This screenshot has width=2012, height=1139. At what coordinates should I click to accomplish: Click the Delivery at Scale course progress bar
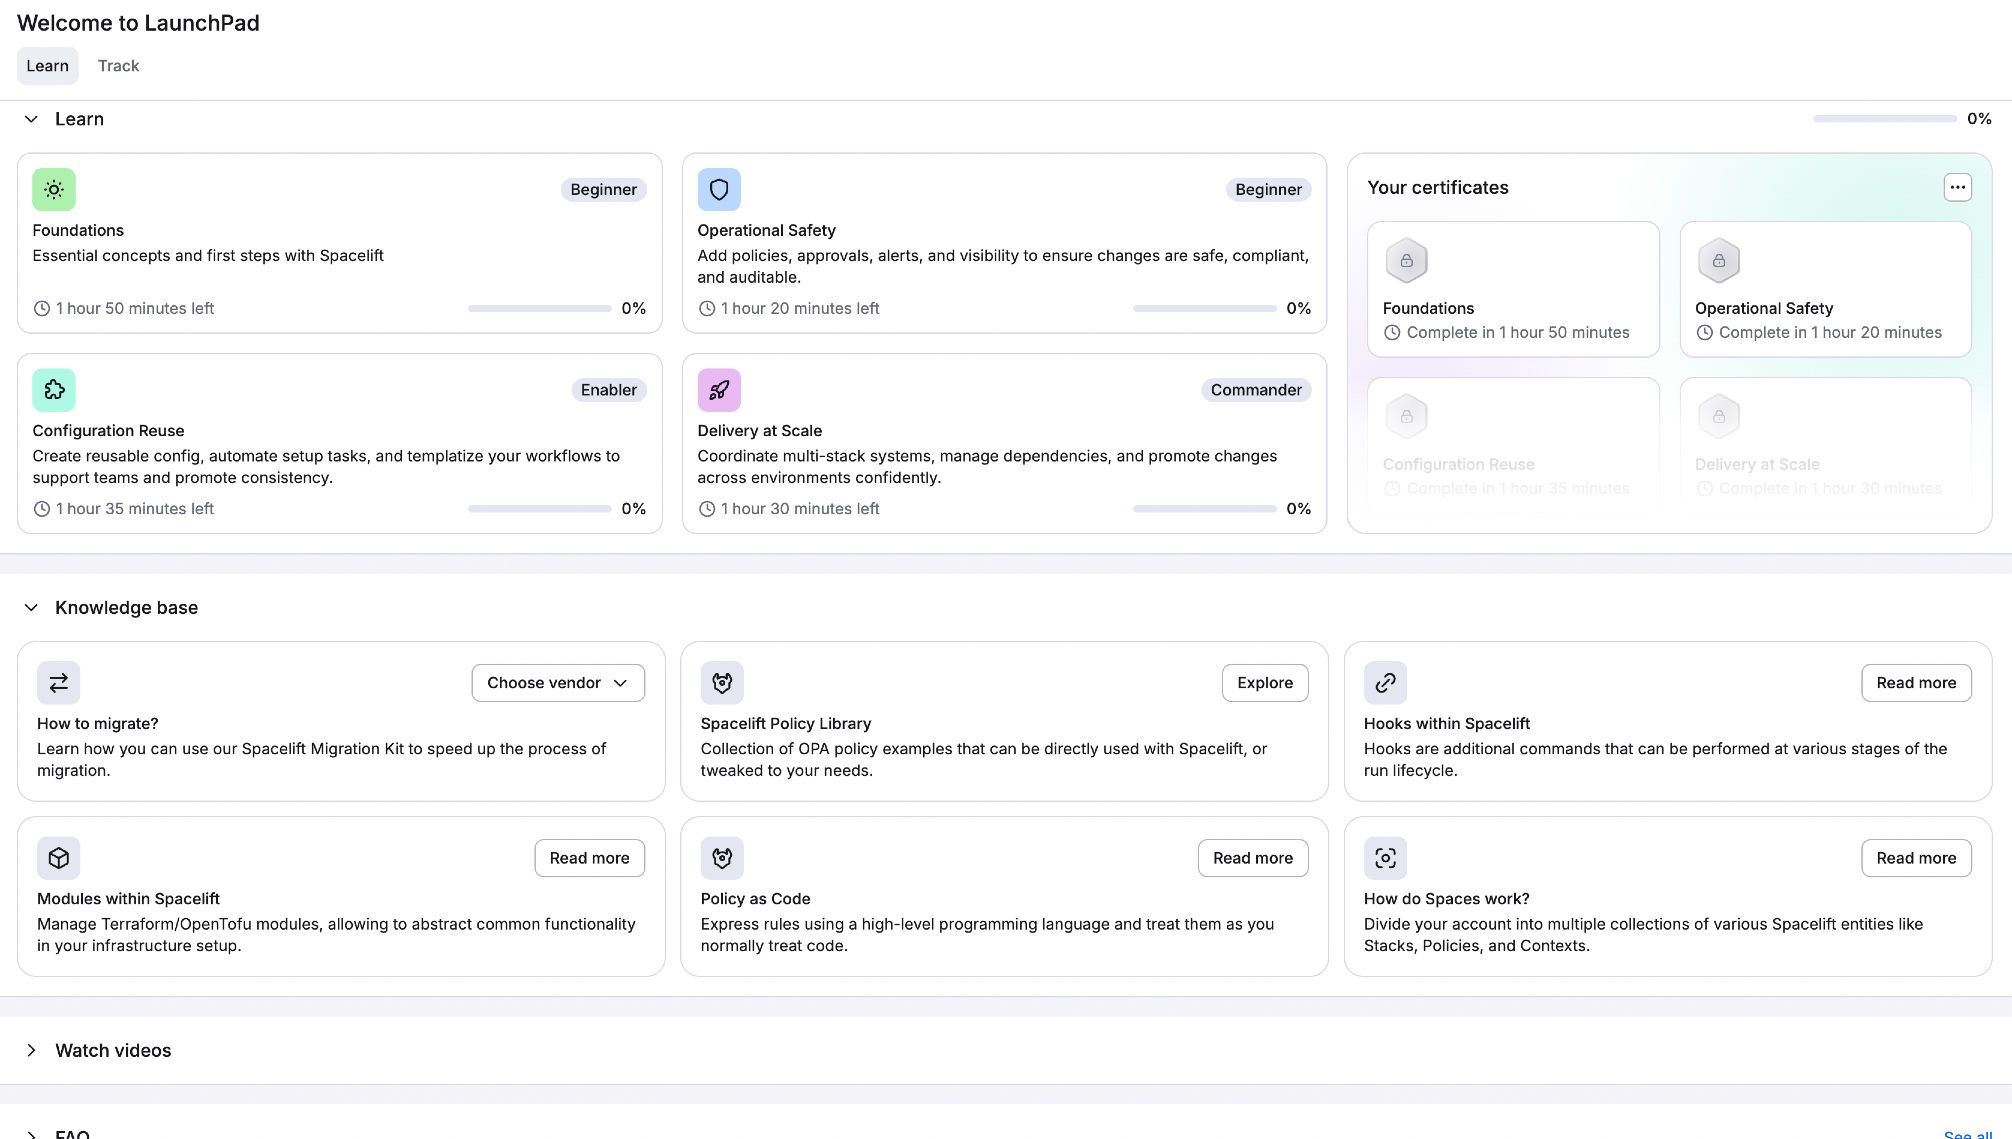tap(1204, 509)
